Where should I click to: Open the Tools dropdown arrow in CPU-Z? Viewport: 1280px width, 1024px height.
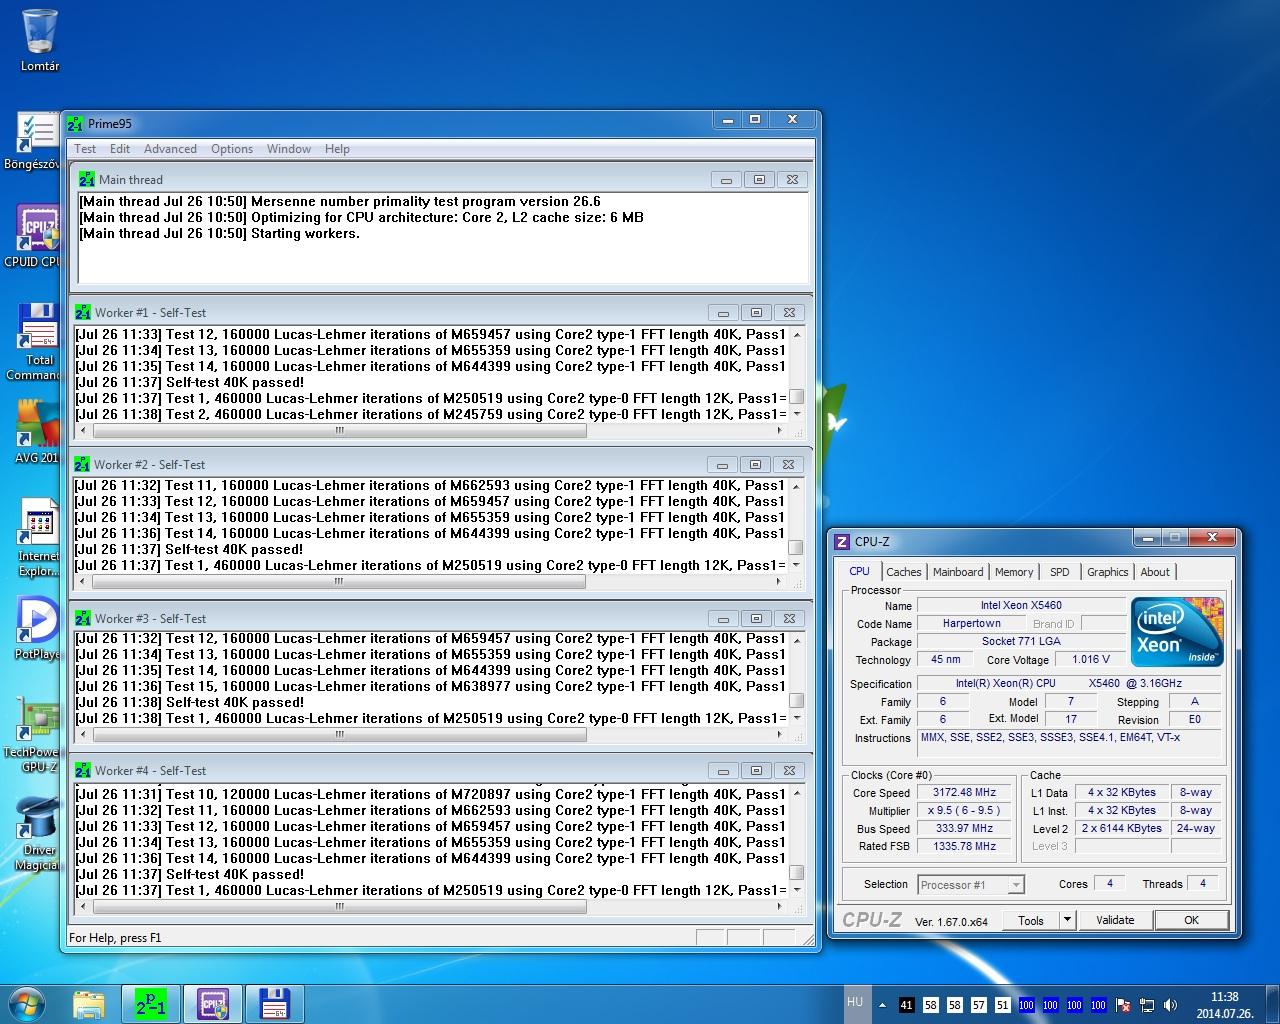[x=1067, y=920]
